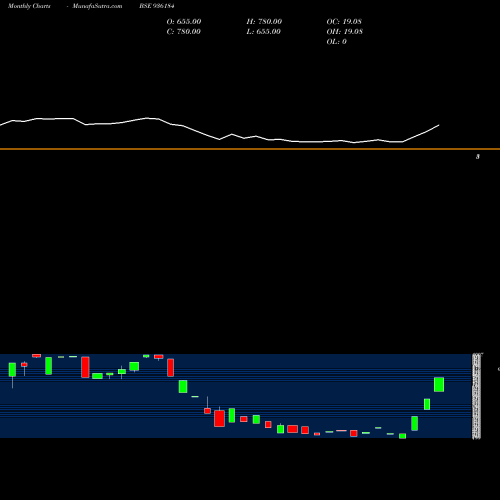
Task: Click the OL: 0 reading
Action: click(x=336, y=41)
